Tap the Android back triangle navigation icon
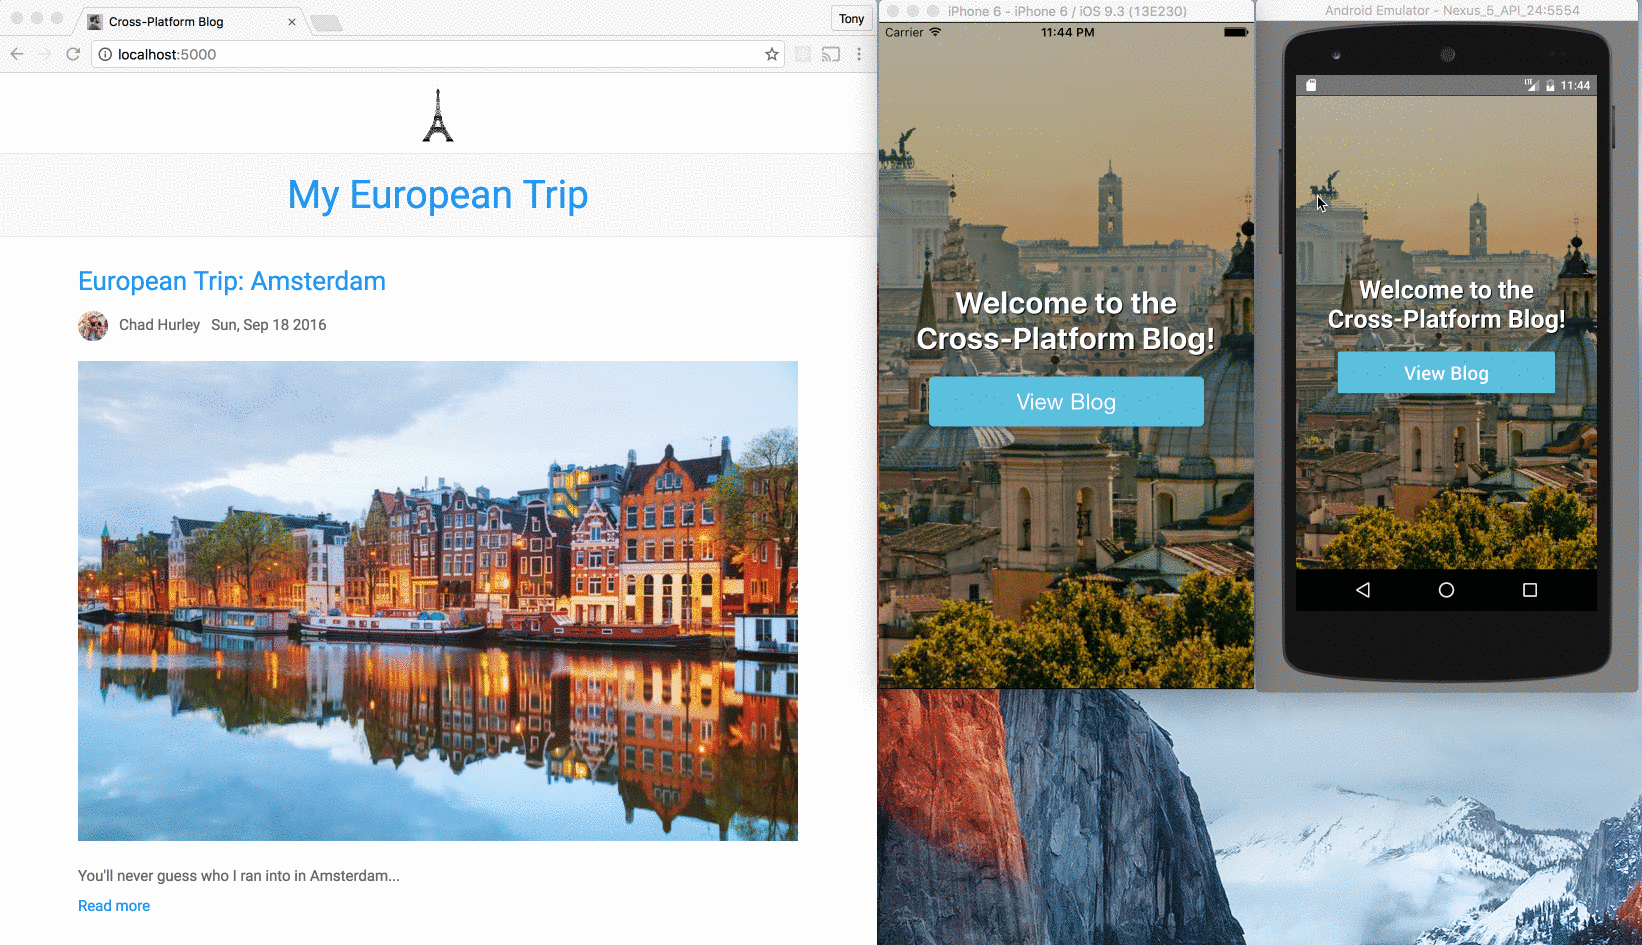The image size is (1642, 945). point(1362,590)
